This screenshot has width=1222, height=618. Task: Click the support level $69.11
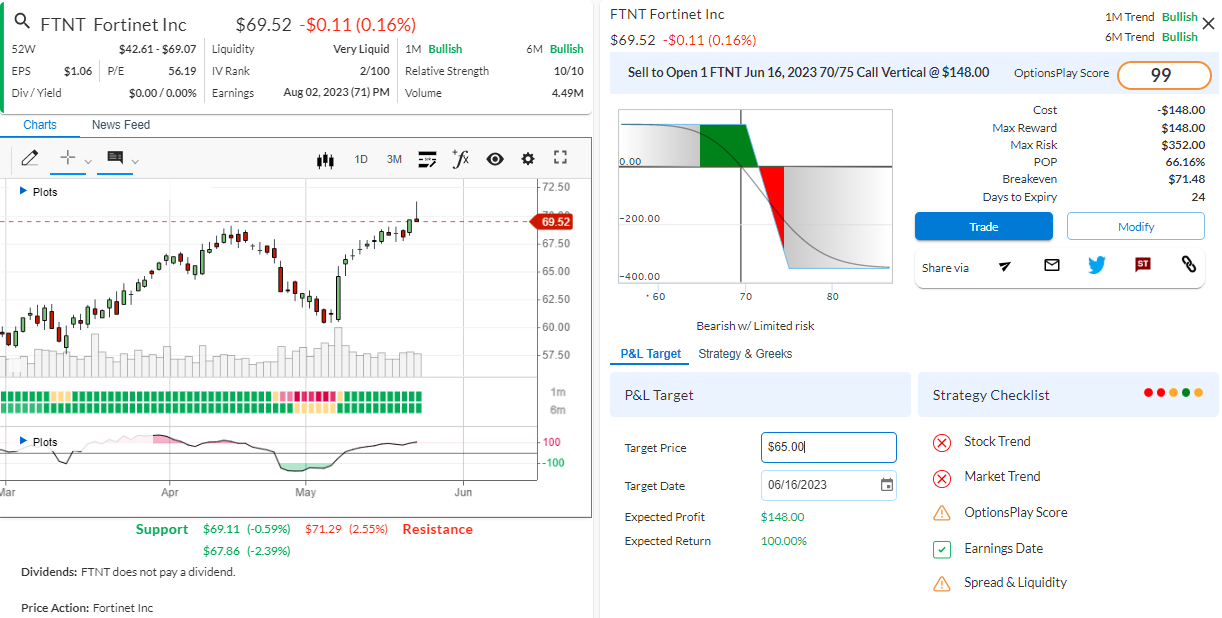click(x=221, y=529)
